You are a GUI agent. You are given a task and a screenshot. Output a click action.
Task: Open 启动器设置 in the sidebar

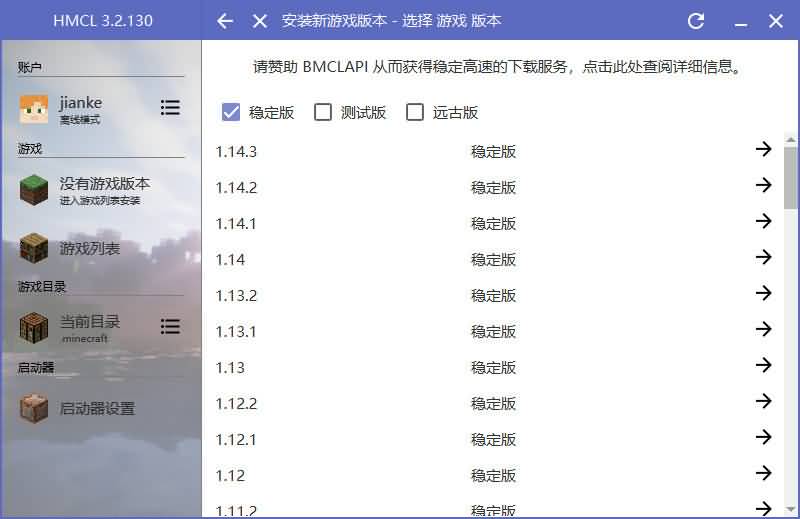click(97, 408)
